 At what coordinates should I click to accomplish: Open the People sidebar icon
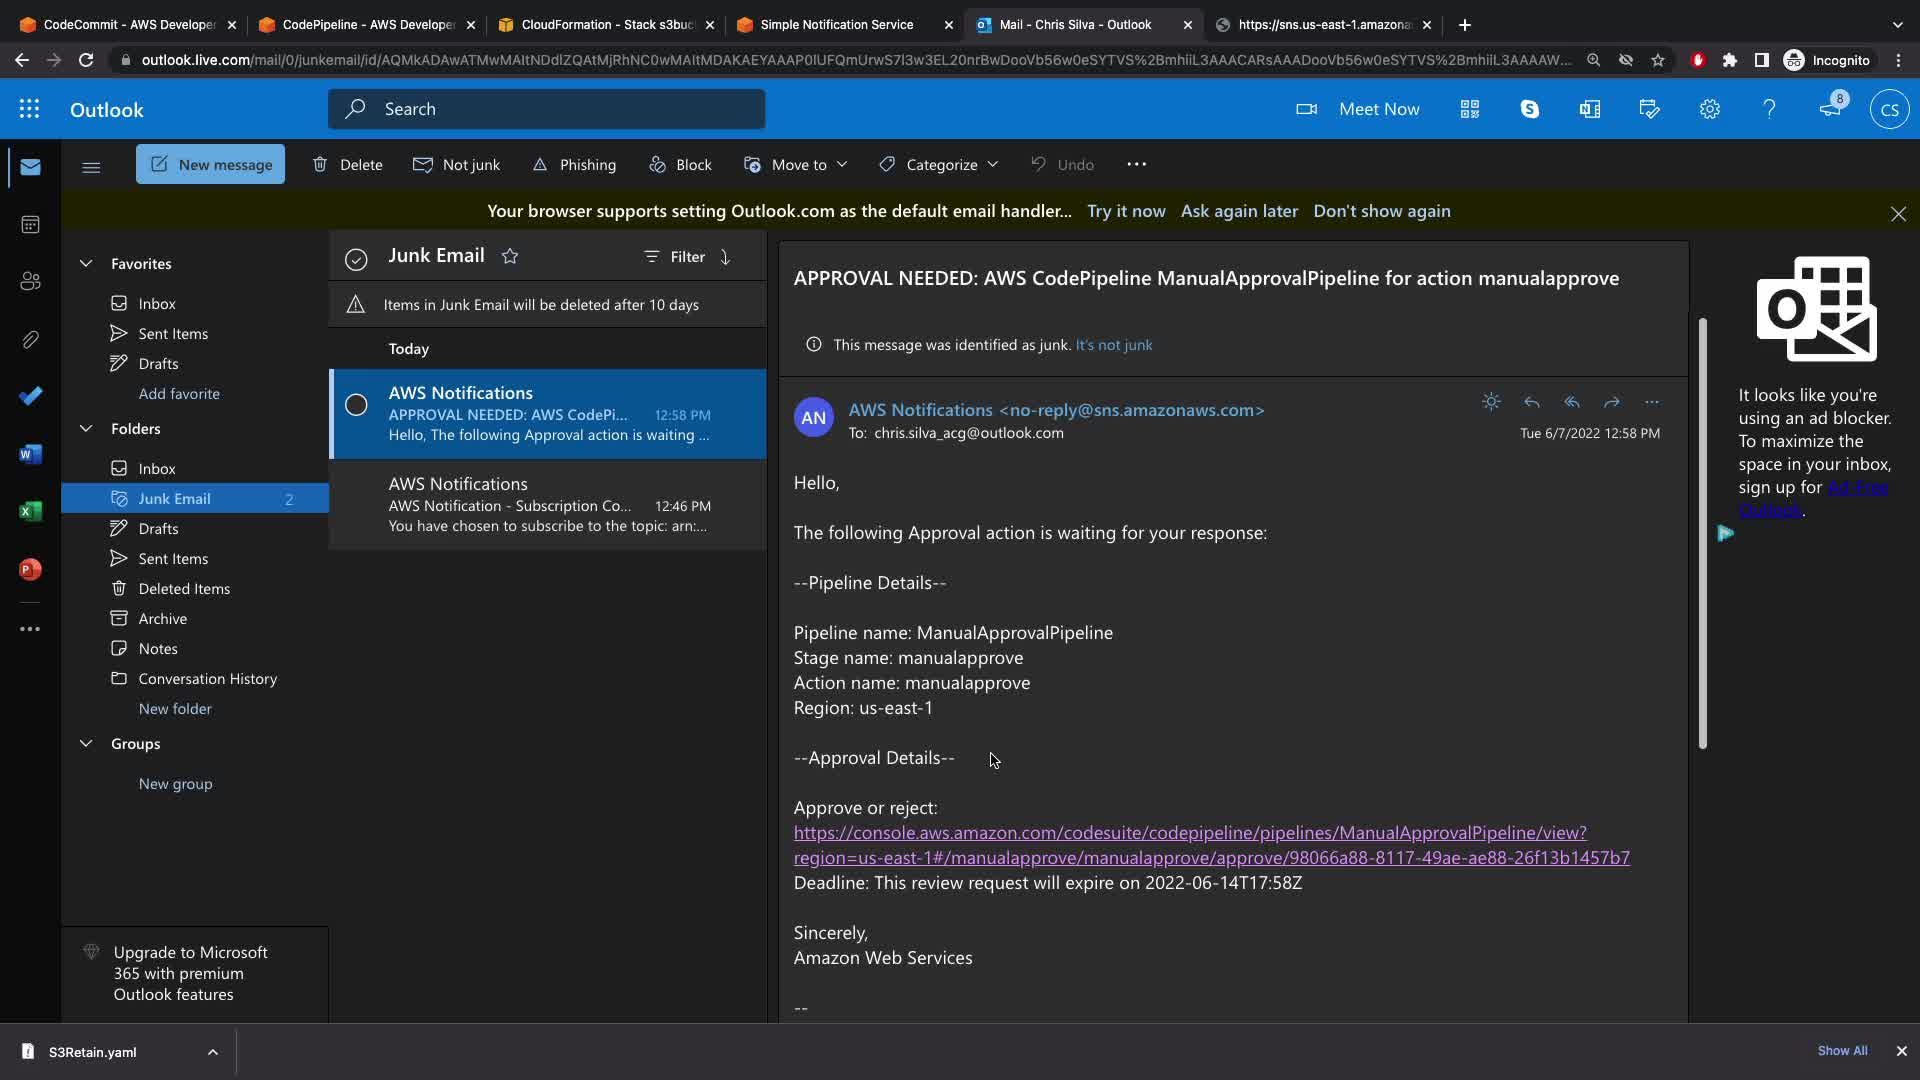[x=30, y=281]
